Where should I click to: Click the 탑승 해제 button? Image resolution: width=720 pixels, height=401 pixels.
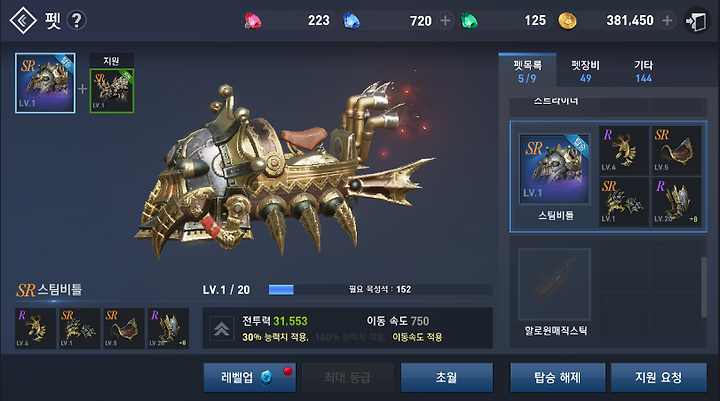[557, 378]
